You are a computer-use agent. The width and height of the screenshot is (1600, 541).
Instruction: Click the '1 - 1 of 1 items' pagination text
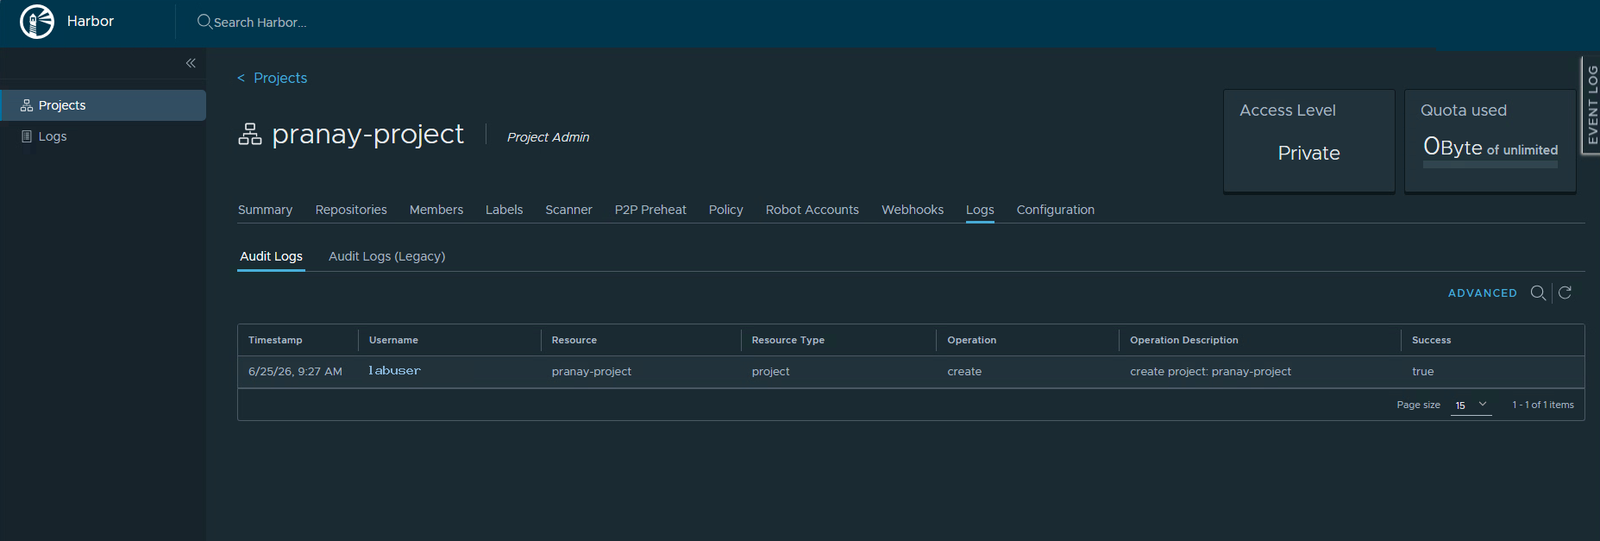[x=1543, y=405]
